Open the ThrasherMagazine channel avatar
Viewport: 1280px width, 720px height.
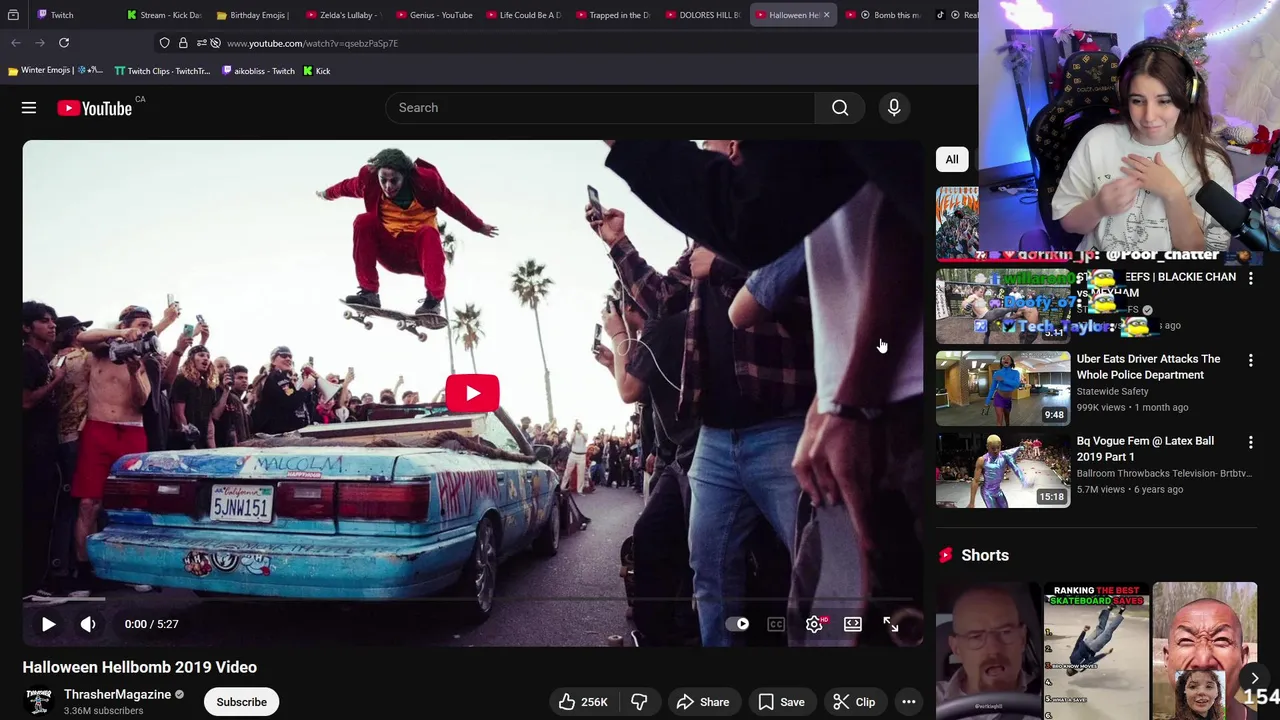click(x=39, y=701)
